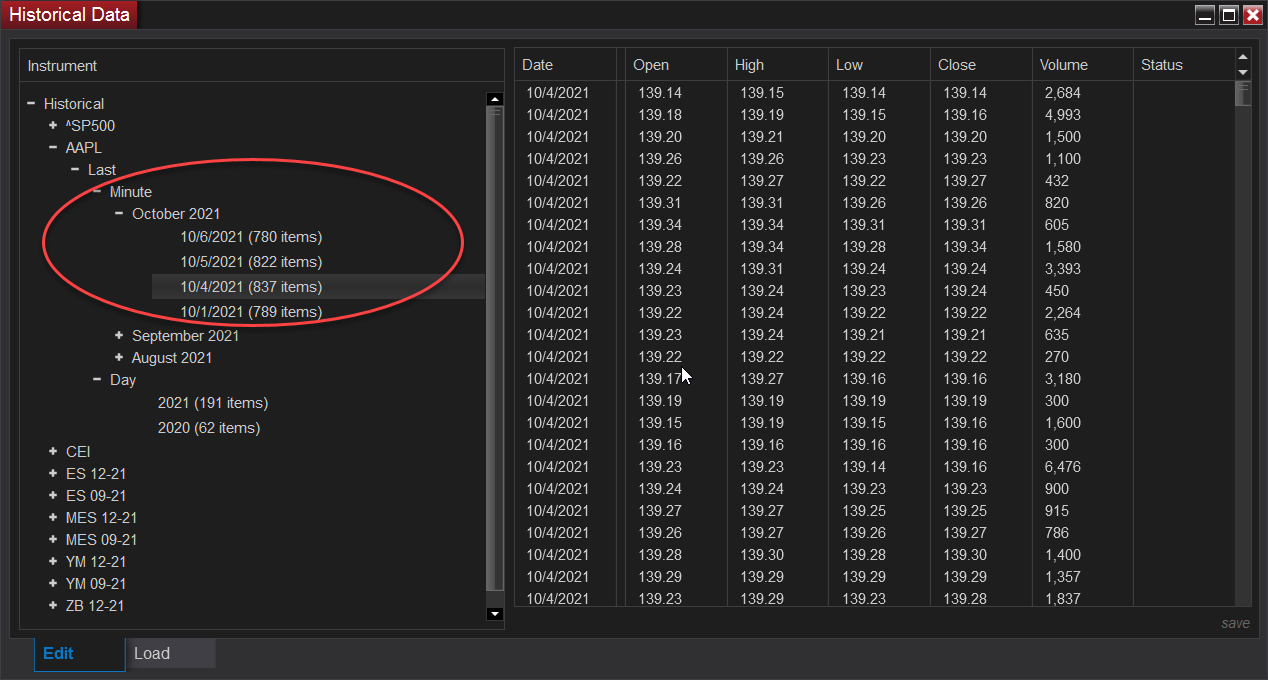
Task: Expand the September 2021 node
Action: click(119, 335)
